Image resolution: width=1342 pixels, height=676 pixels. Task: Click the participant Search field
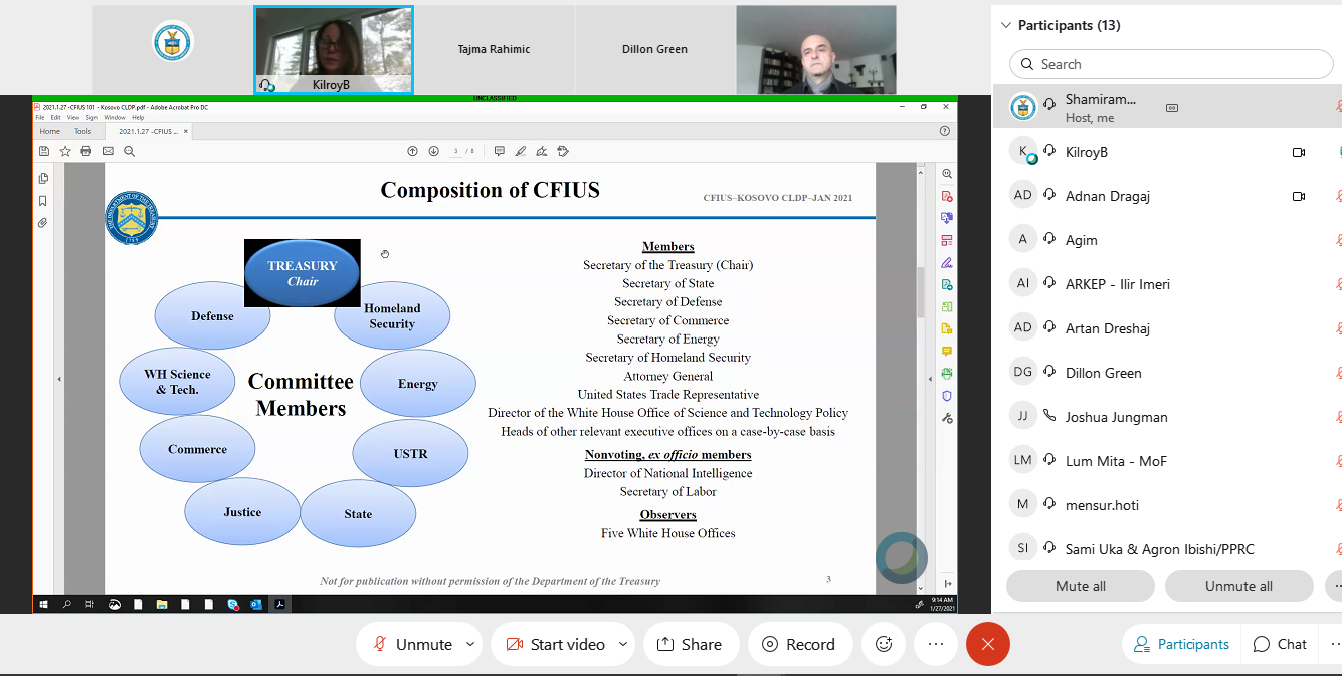1170,64
